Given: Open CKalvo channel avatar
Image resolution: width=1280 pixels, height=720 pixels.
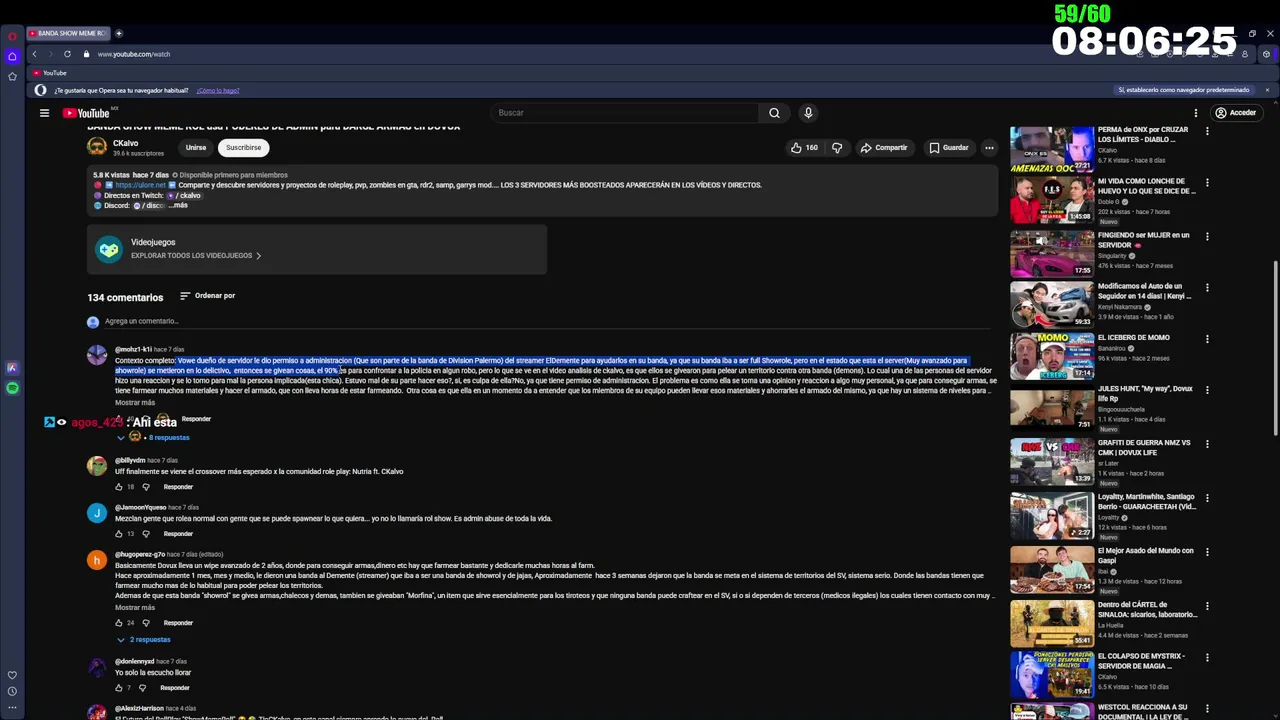Looking at the screenshot, I should click(x=97, y=147).
